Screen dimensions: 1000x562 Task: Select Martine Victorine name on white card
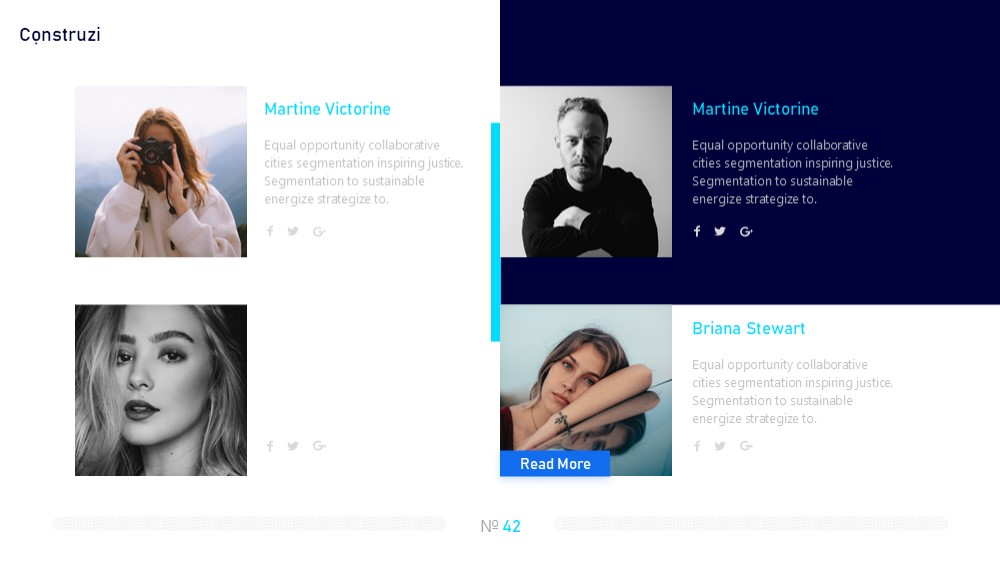pos(327,109)
